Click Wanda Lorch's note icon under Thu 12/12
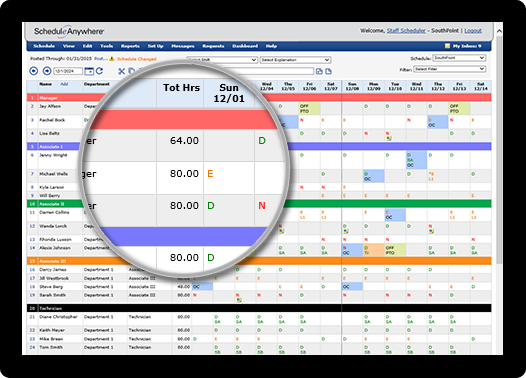Screen dimensions: 526x378 pyautogui.click(x=431, y=231)
